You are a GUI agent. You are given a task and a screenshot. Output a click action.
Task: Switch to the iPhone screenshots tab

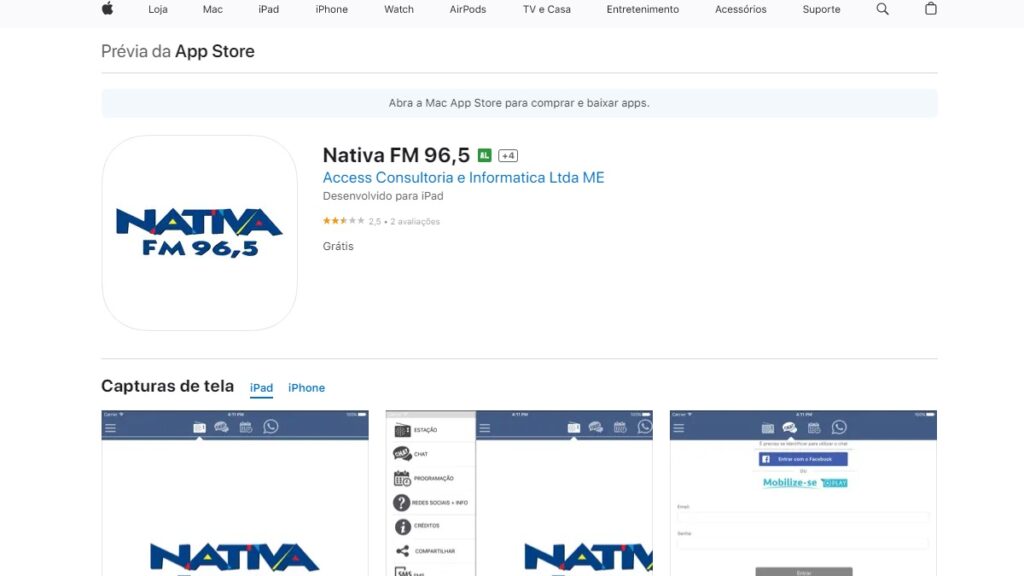(x=306, y=388)
